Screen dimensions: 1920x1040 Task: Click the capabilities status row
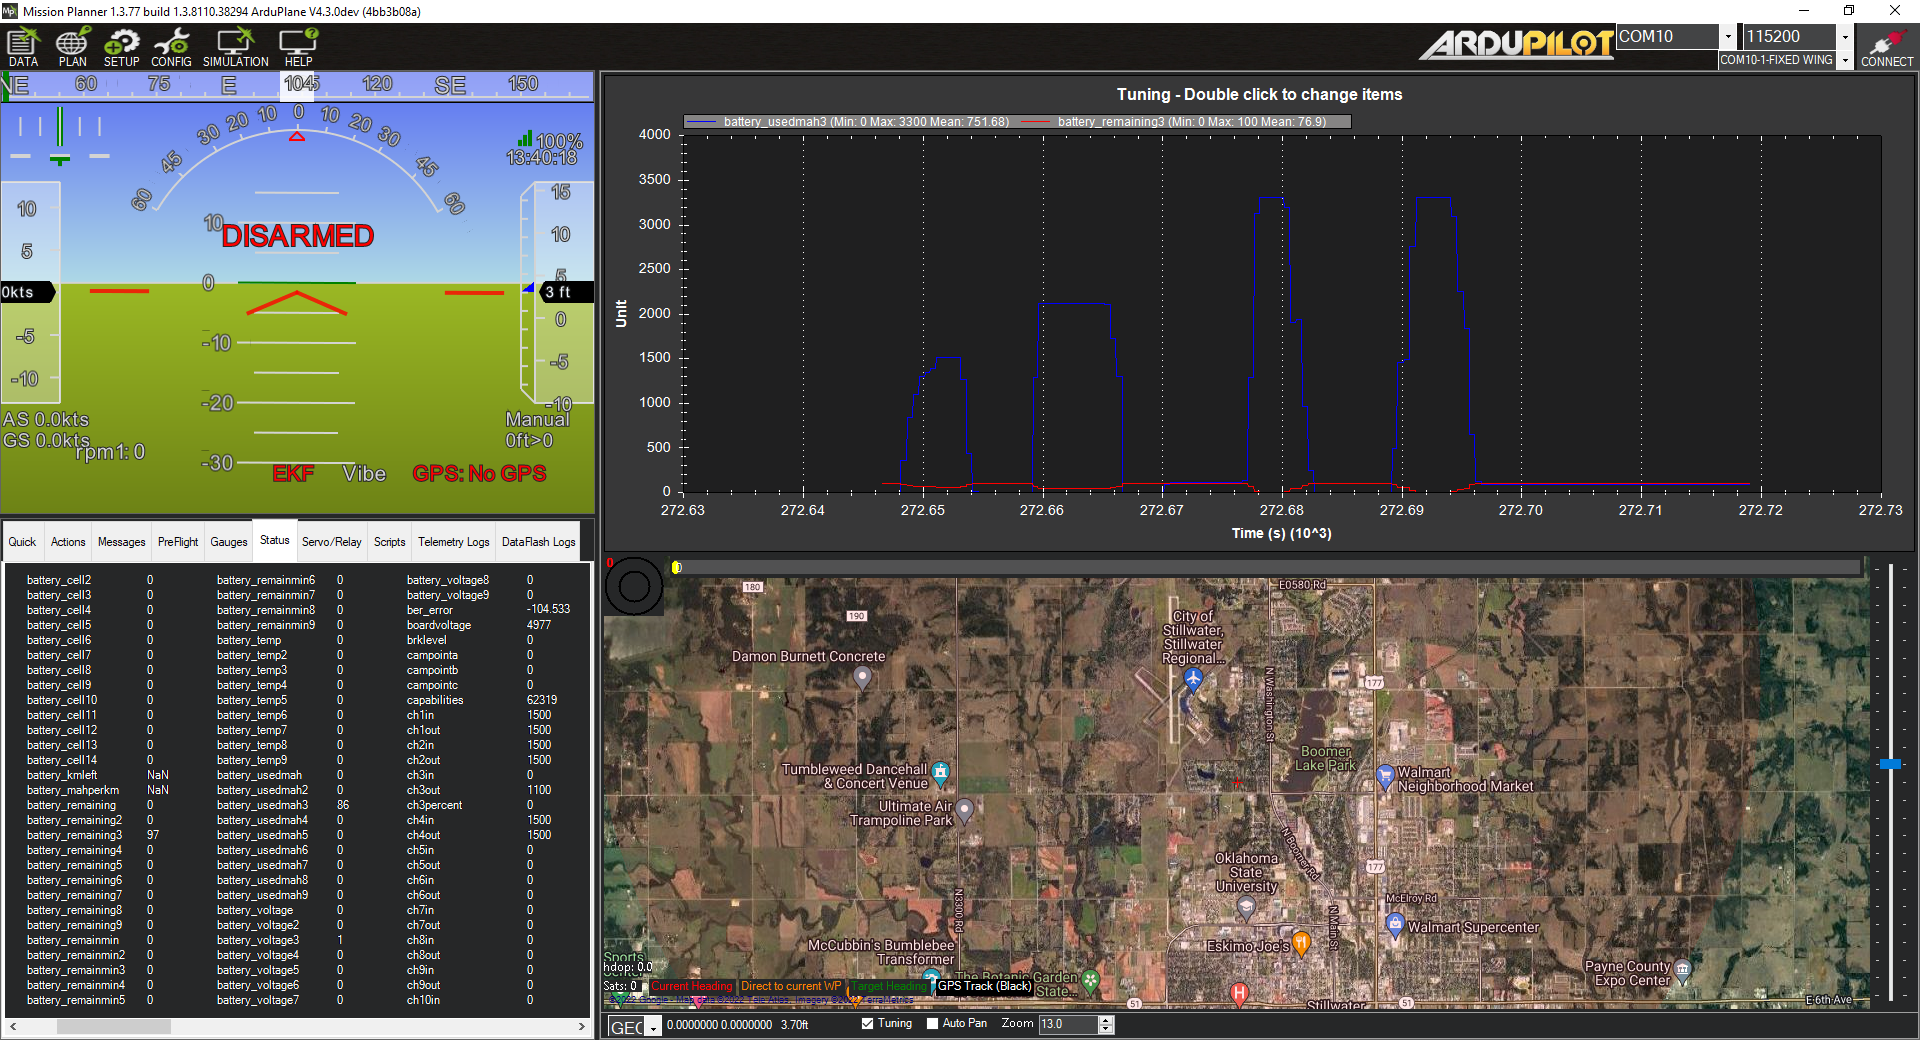(x=482, y=700)
